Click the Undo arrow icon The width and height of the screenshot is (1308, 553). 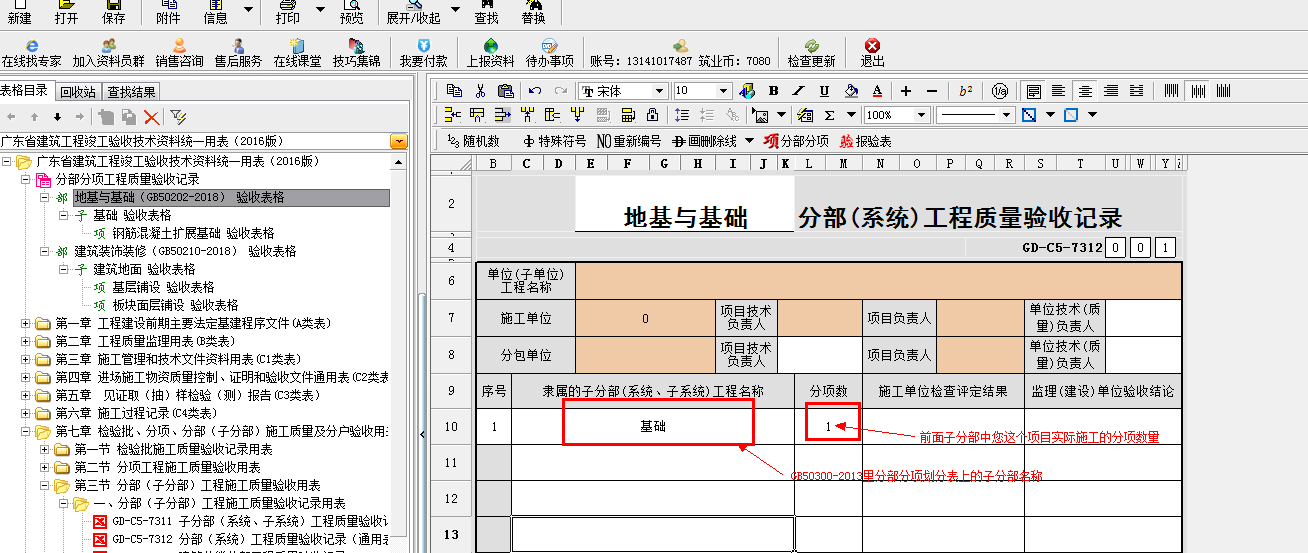click(x=534, y=91)
